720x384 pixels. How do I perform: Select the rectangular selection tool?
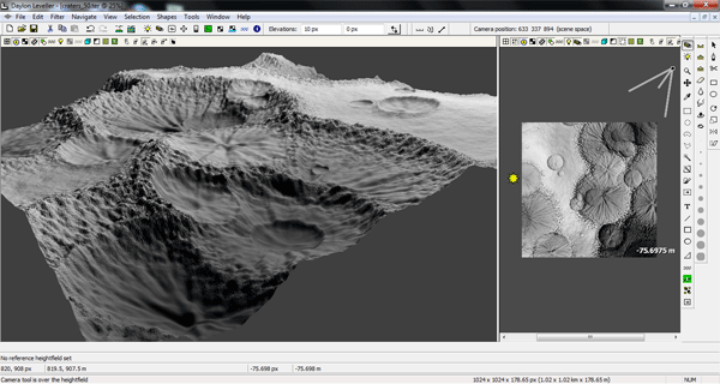(x=687, y=111)
